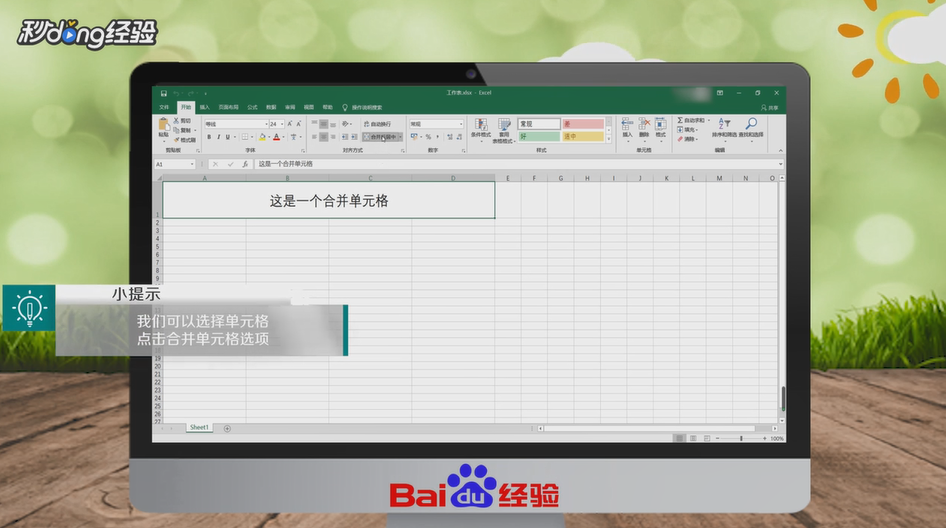946x528 pixels.
Task: Click the Insert cells icon
Action: point(627,124)
